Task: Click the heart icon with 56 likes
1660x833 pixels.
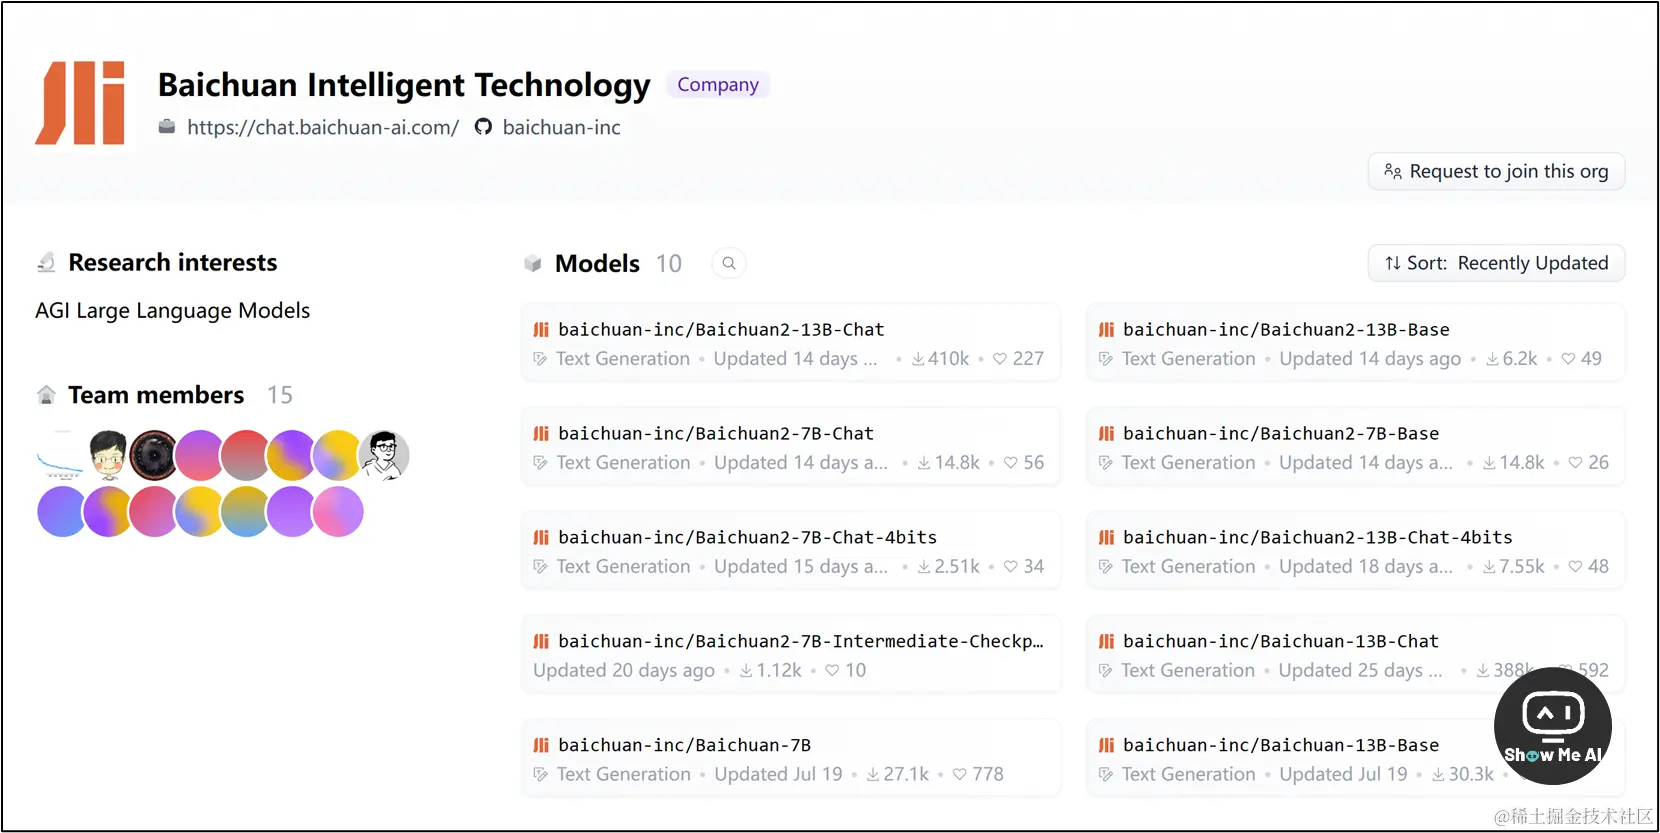Action: (1011, 463)
